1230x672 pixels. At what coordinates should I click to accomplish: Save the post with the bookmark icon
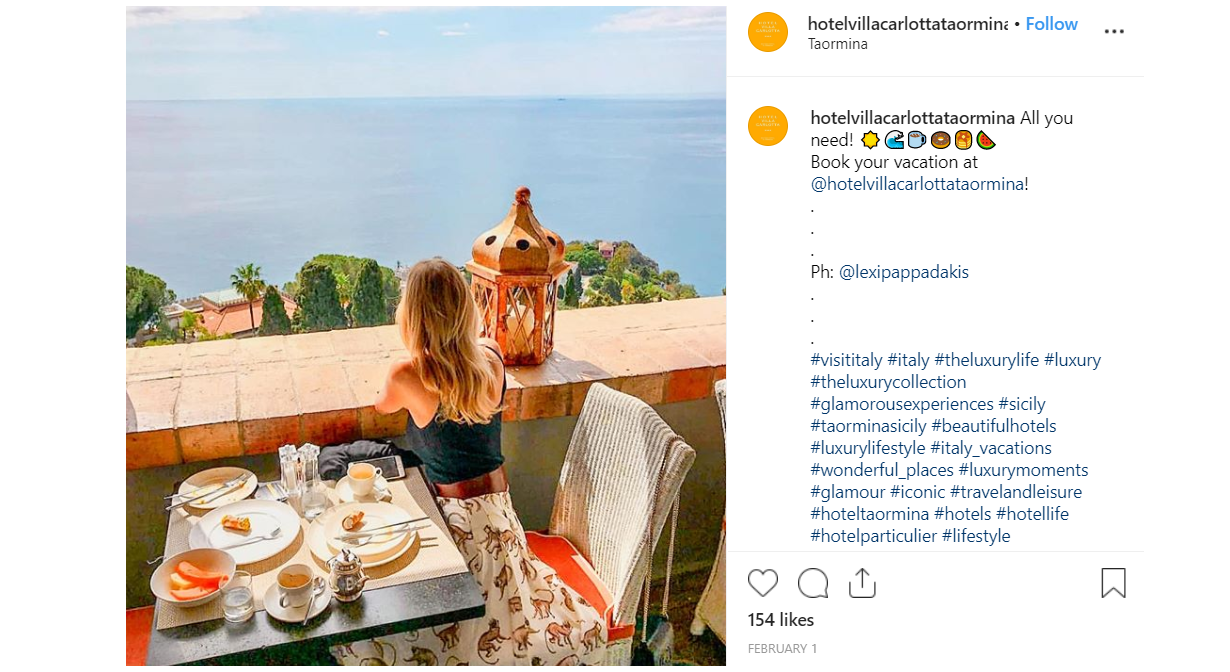[x=1113, y=583]
